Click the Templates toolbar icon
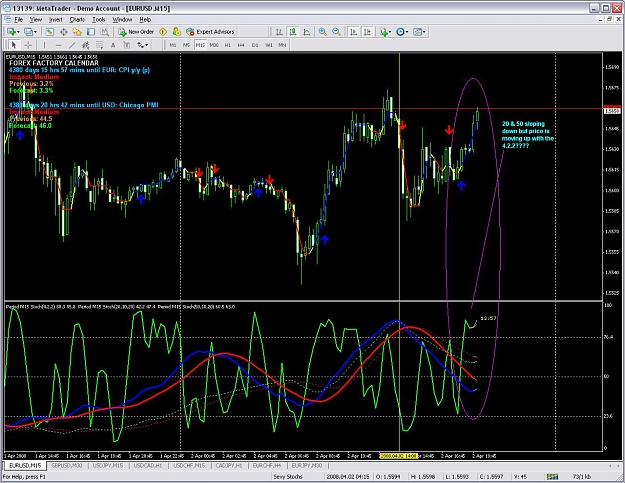 [x=417, y=32]
